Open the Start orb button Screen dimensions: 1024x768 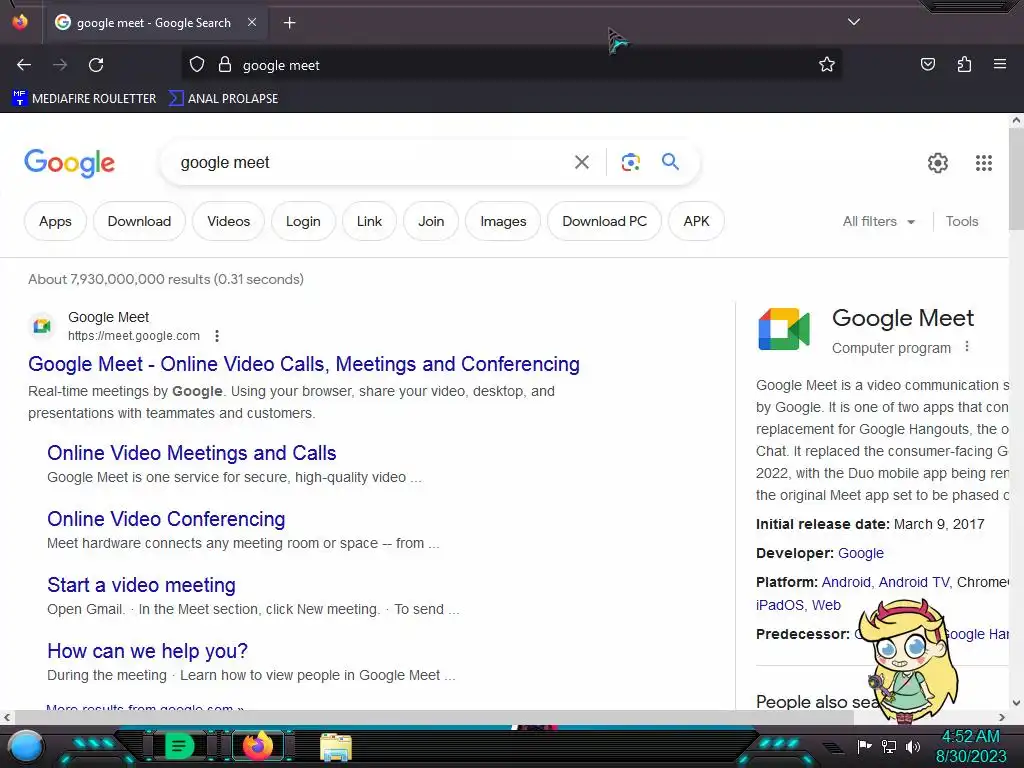tap(26, 746)
